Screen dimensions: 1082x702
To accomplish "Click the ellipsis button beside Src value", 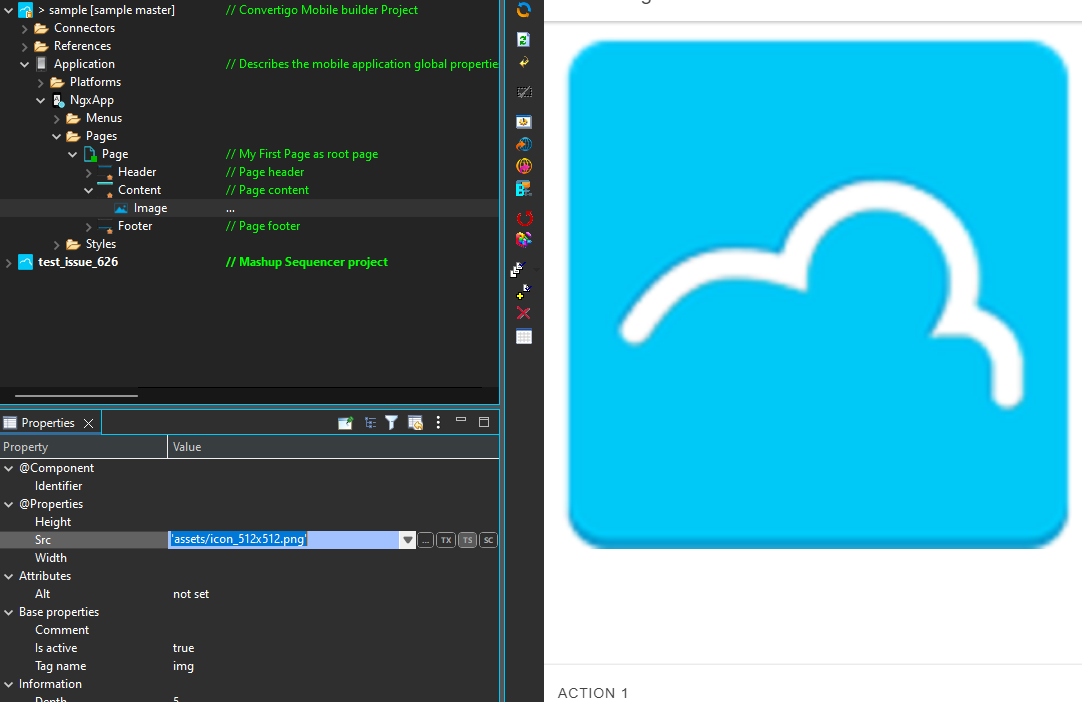I will 426,540.
